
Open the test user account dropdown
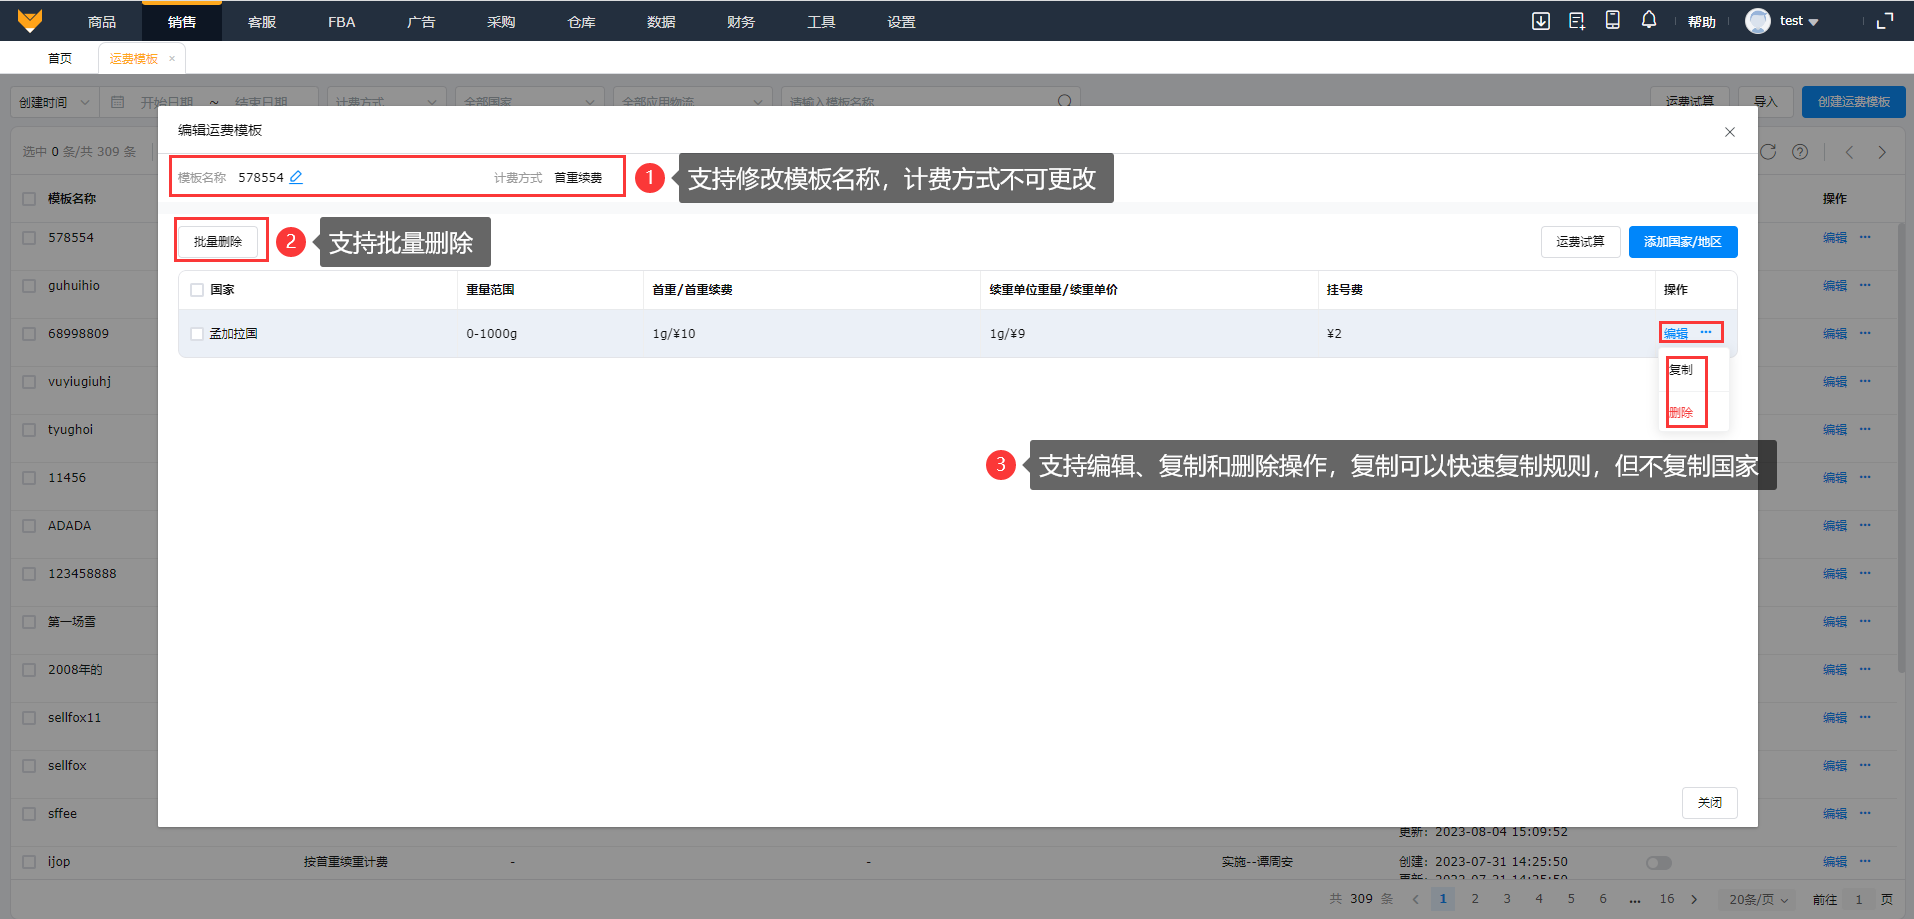[x=1783, y=21]
